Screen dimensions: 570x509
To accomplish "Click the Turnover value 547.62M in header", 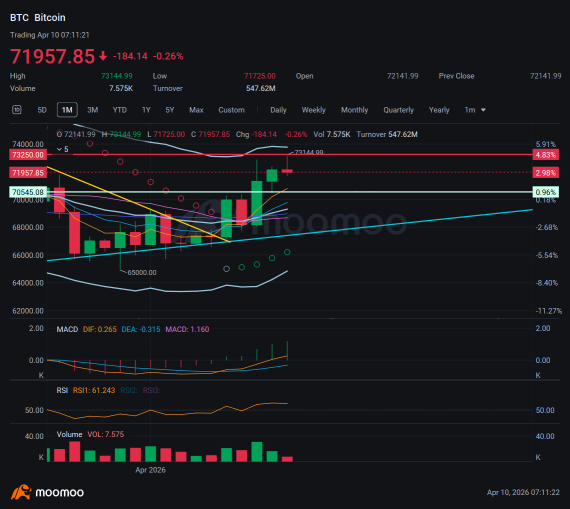I will click(261, 88).
